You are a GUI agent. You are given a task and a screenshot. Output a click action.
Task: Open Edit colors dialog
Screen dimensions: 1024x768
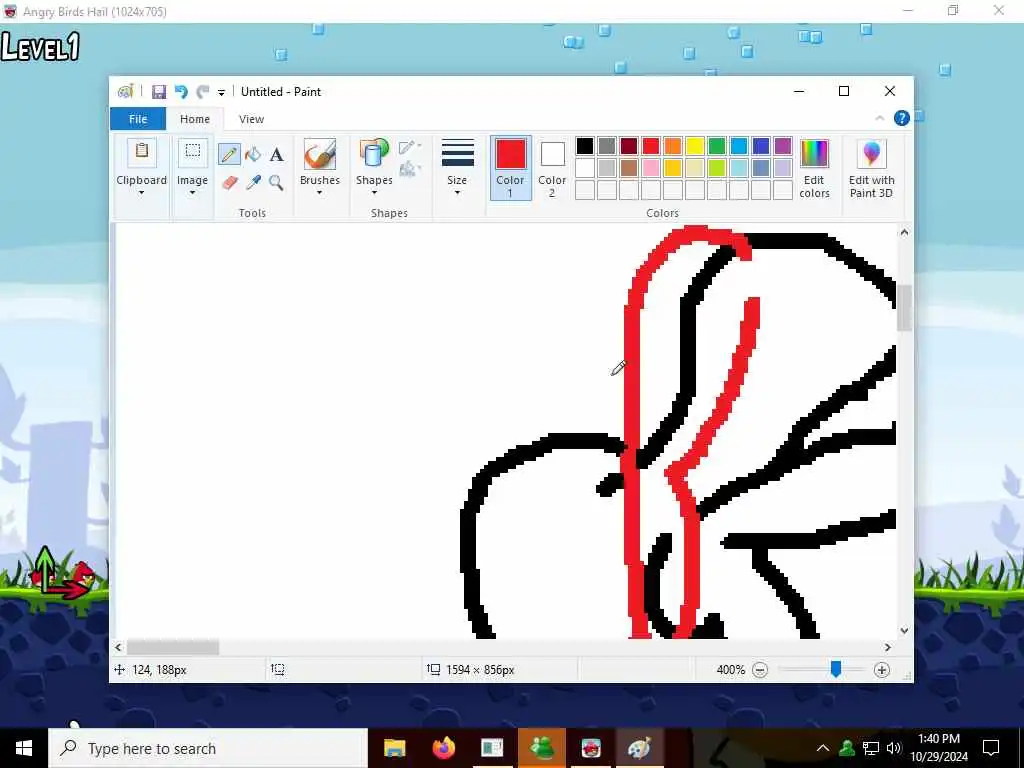tap(814, 168)
